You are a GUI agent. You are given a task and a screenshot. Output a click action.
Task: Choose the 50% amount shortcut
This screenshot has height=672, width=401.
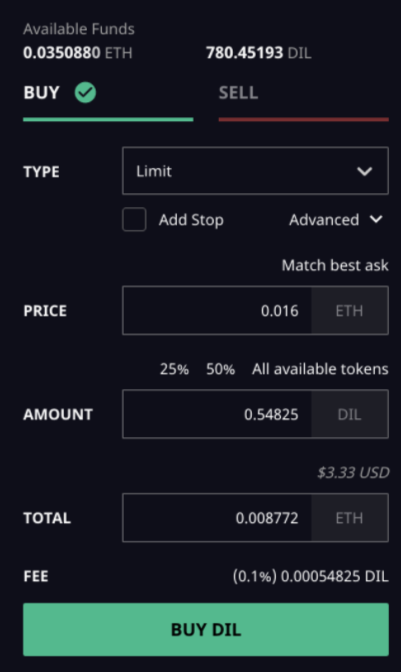tap(220, 369)
